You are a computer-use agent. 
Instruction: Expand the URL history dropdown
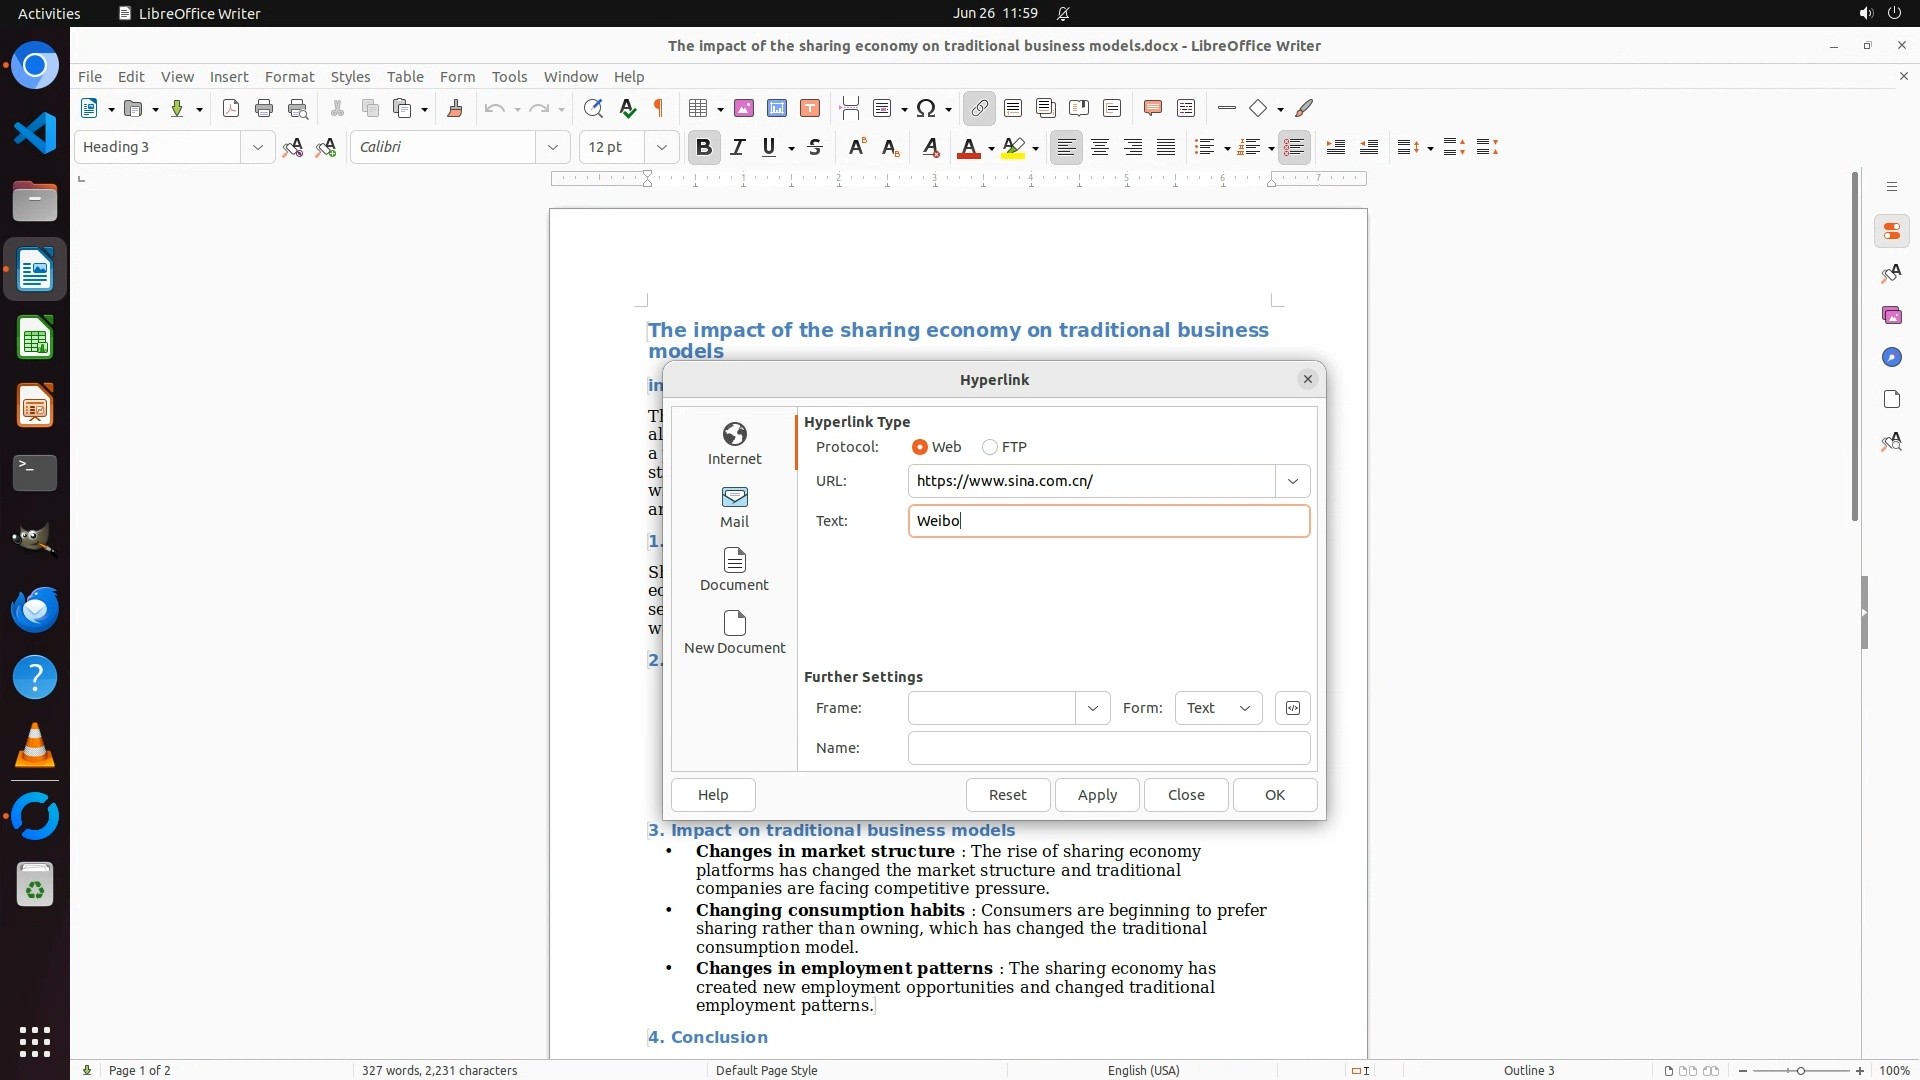[1292, 481]
